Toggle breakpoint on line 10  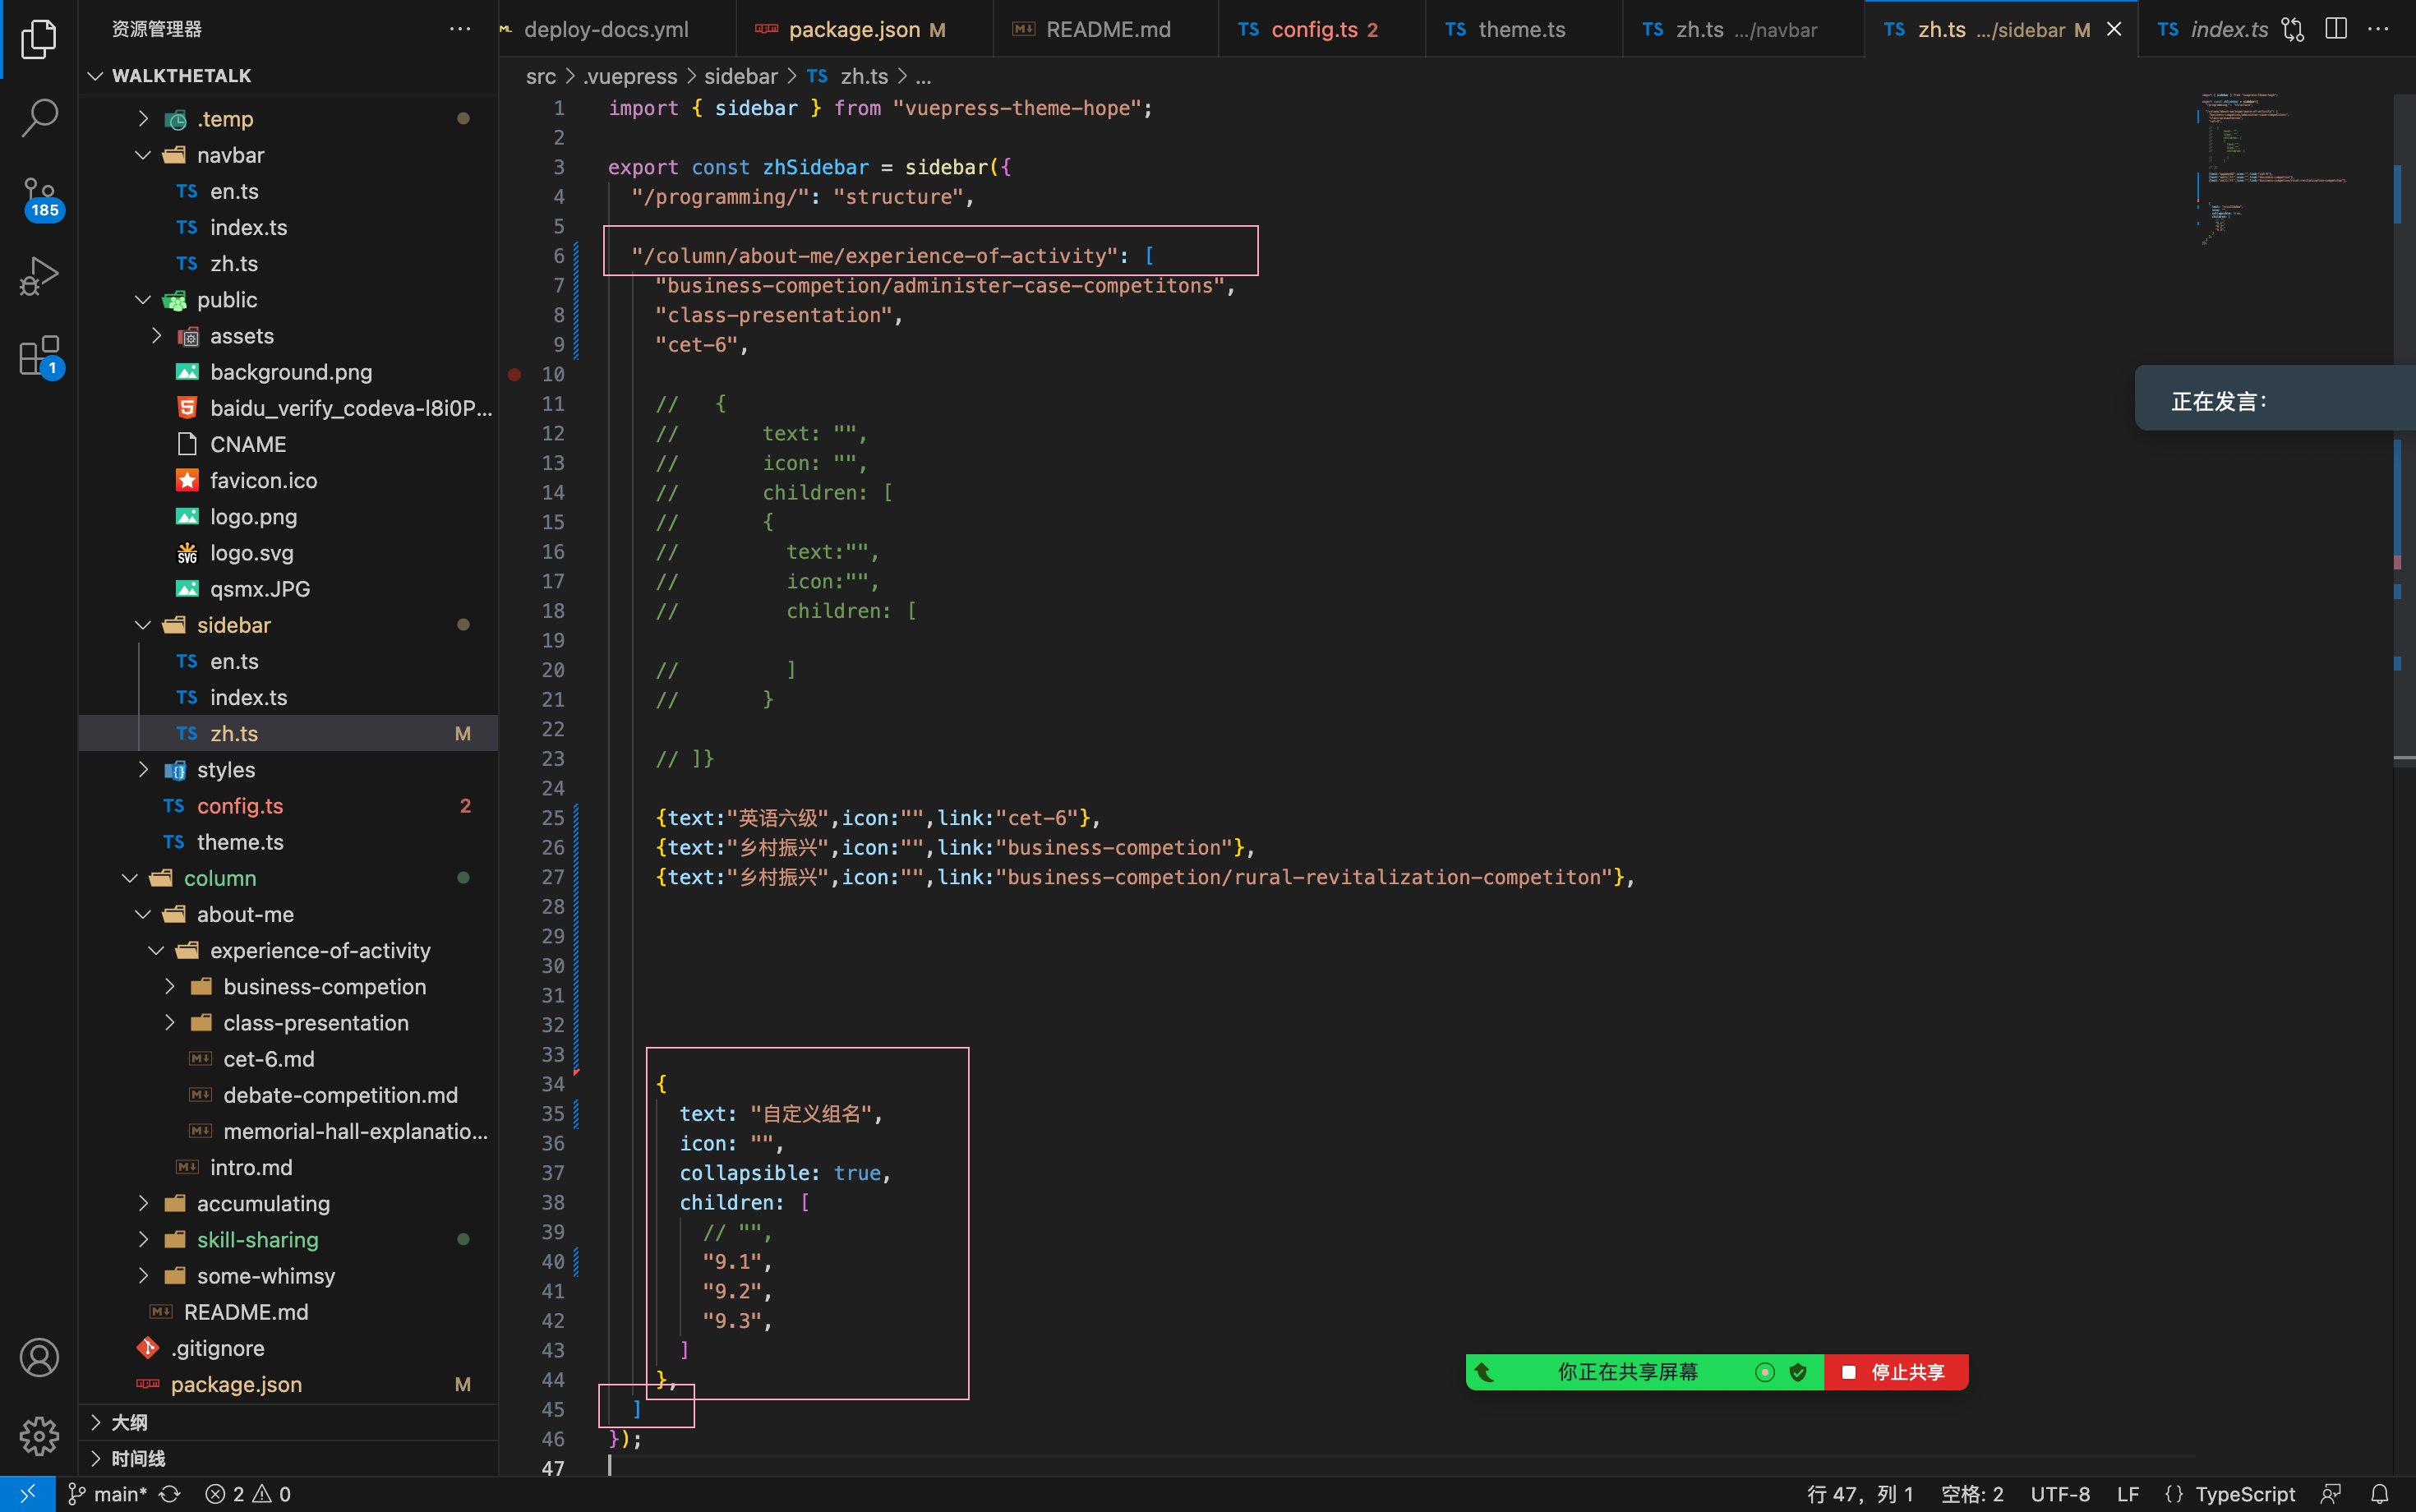pyautogui.click(x=514, y=374)
